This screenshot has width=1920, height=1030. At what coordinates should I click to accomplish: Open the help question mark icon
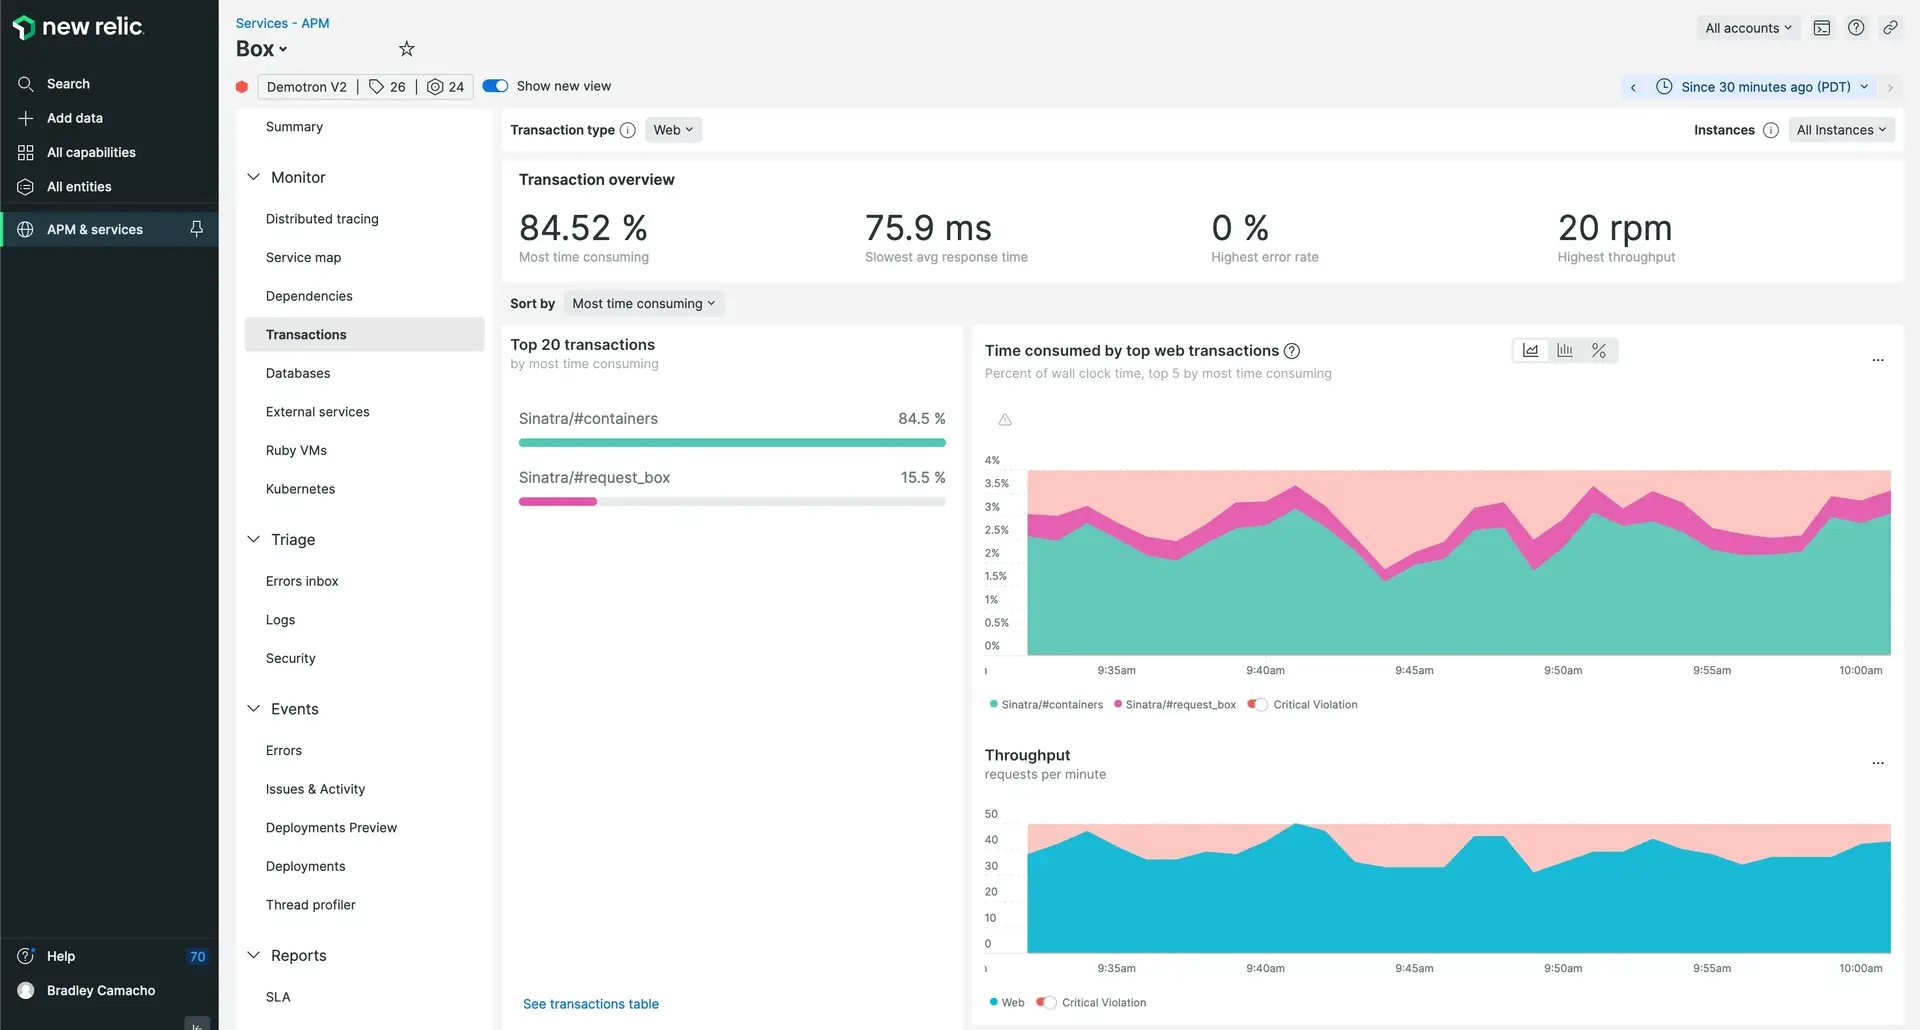tap(1856, 28)
